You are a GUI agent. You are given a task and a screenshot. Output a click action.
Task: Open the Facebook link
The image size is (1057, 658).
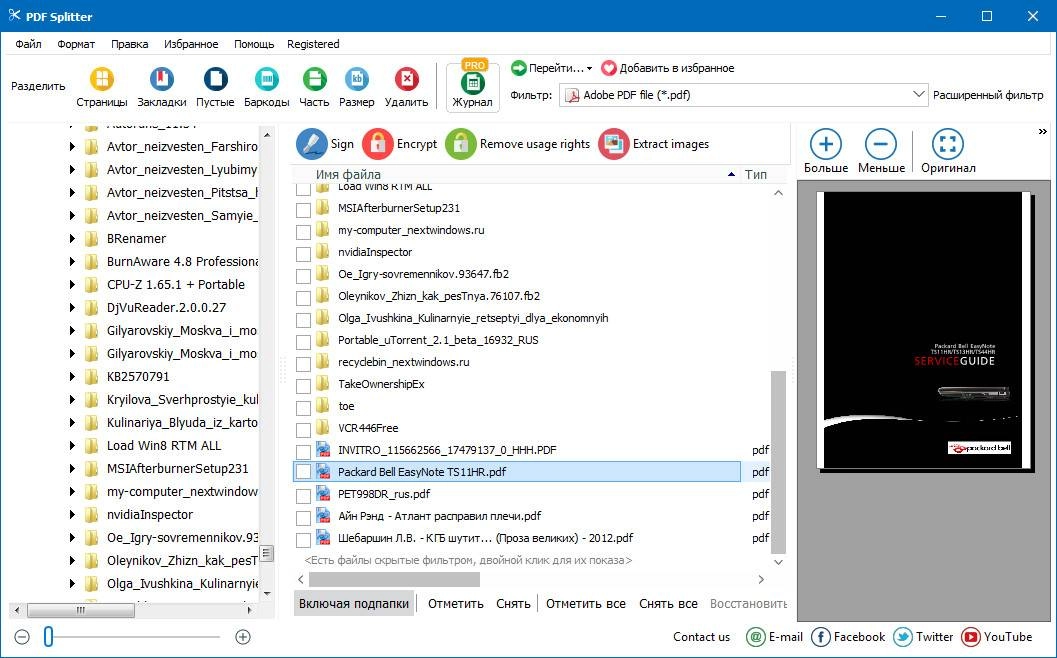click(849, 636)
